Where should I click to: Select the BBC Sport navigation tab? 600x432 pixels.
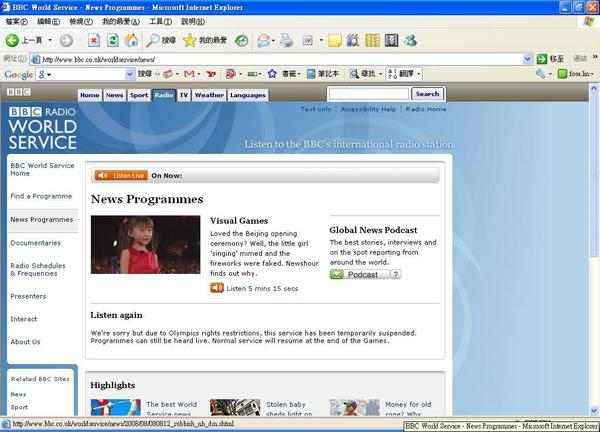139,95
